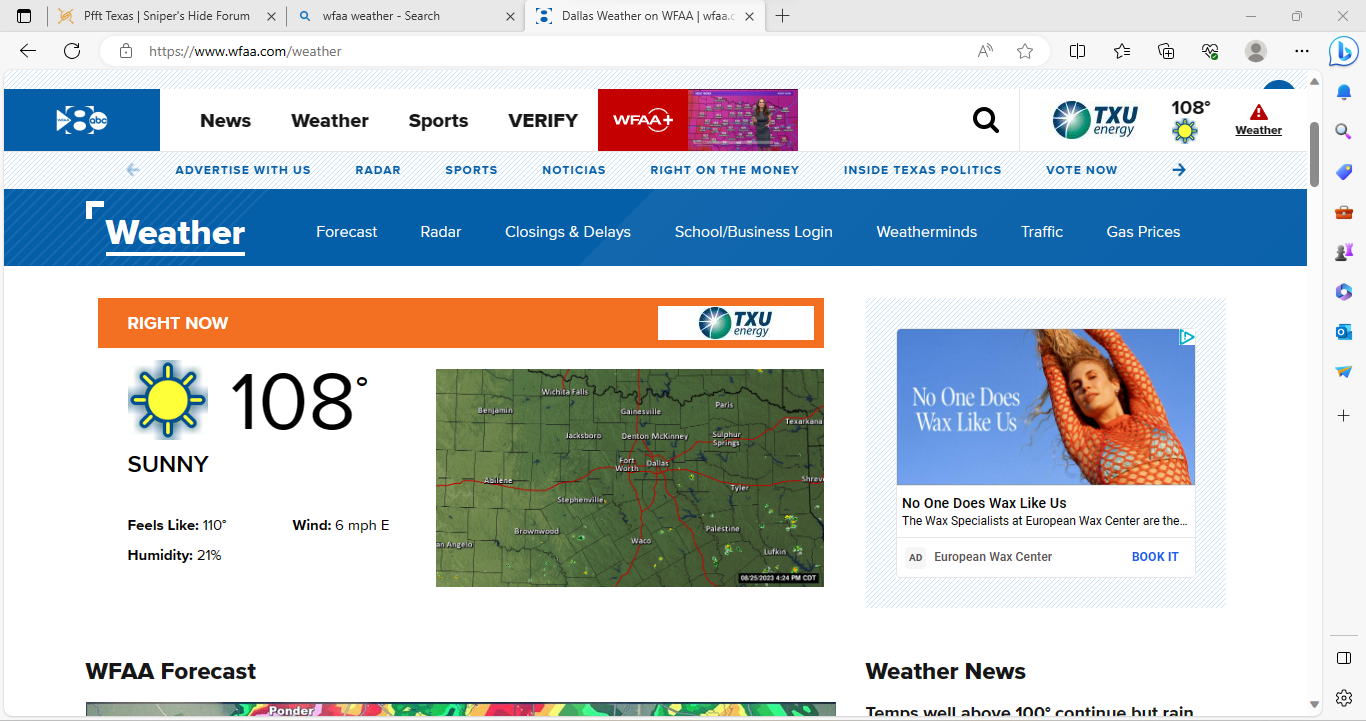Open Settings and more ellipsis menu
This screenshot has height=721, width=1366.
click(1301, 51)
